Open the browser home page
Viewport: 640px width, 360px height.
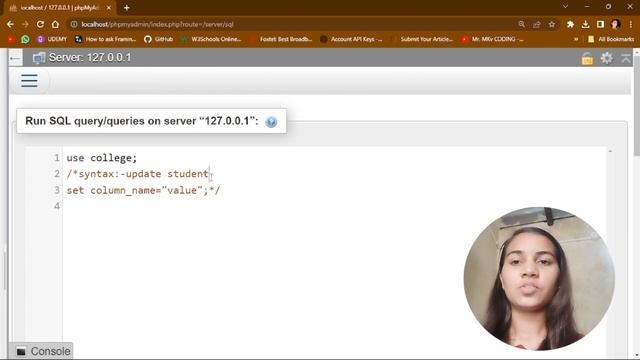point(55,24)
